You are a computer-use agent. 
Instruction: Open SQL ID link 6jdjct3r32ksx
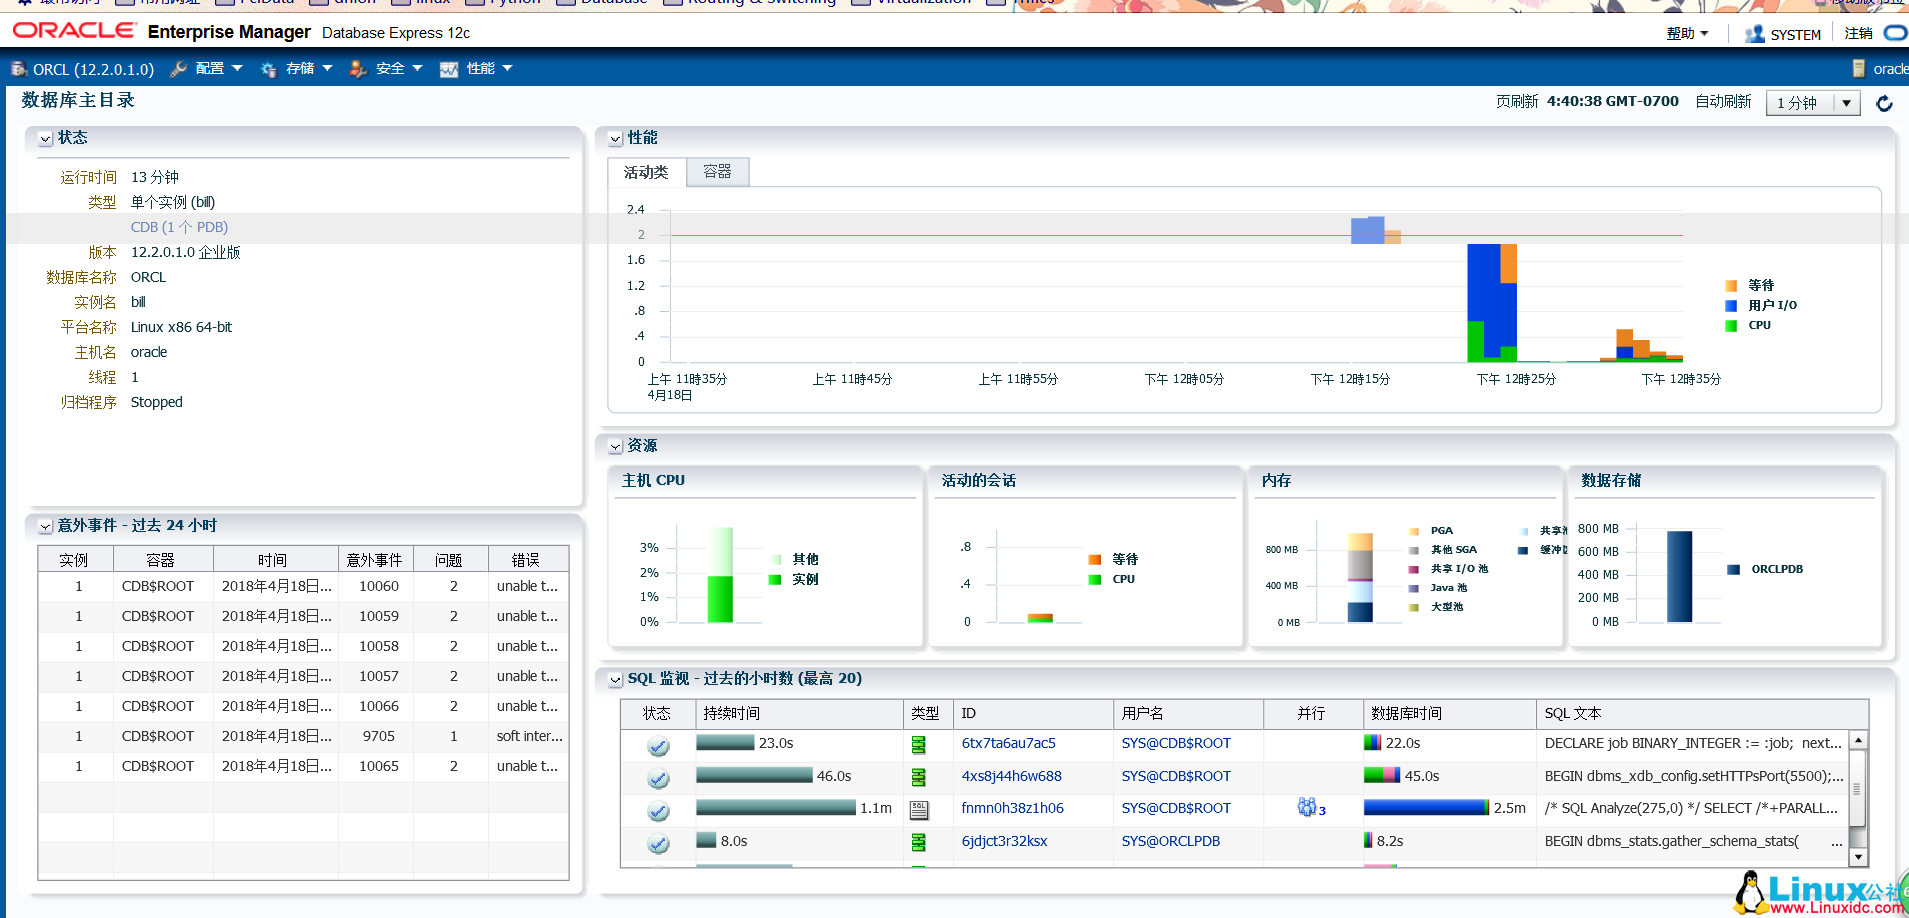[1004, 841]
